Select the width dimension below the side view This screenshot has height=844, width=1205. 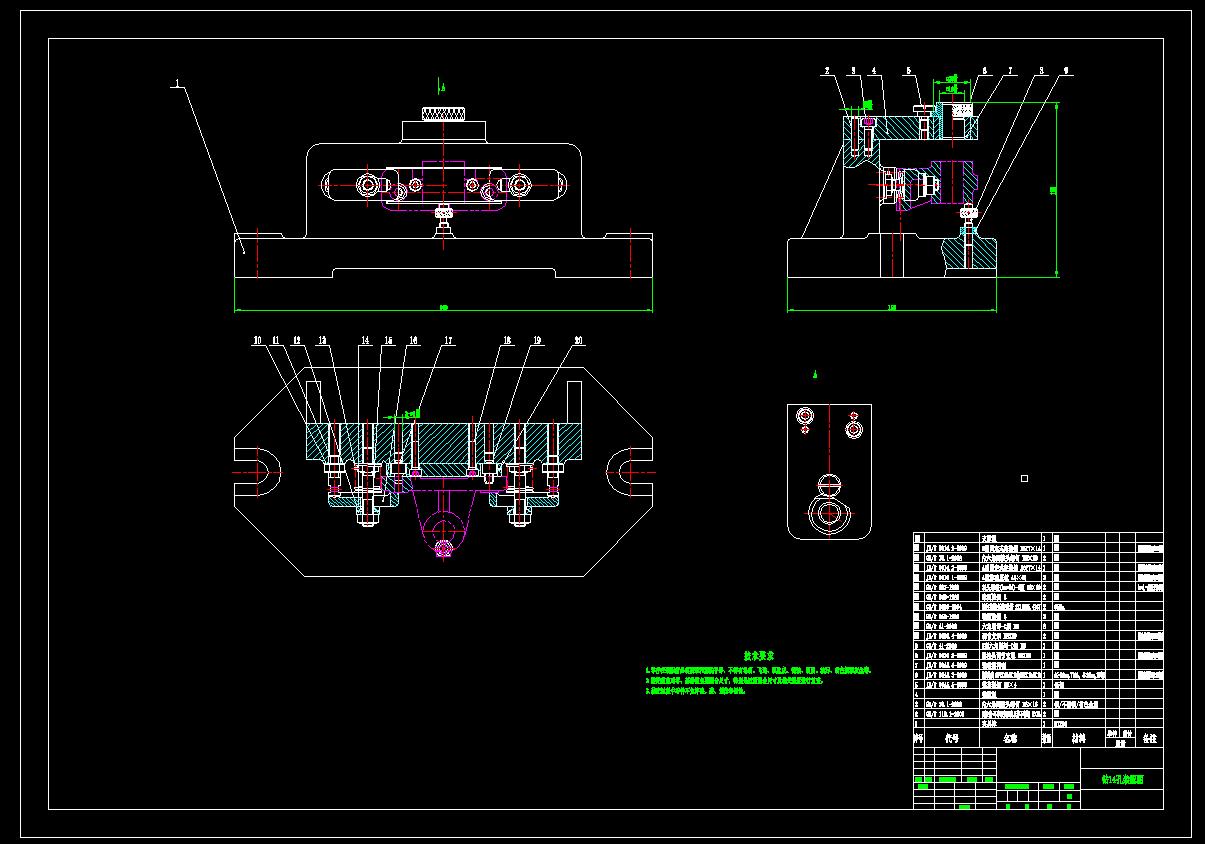893,308
